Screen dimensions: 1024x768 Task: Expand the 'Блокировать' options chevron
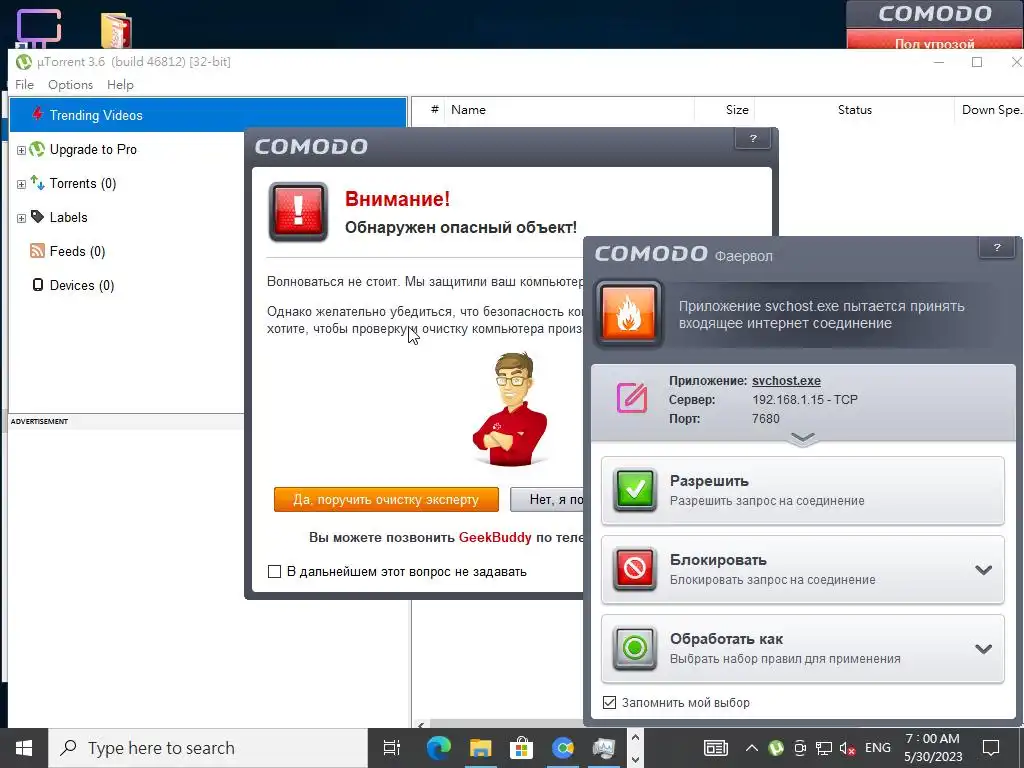pos(984,570)
